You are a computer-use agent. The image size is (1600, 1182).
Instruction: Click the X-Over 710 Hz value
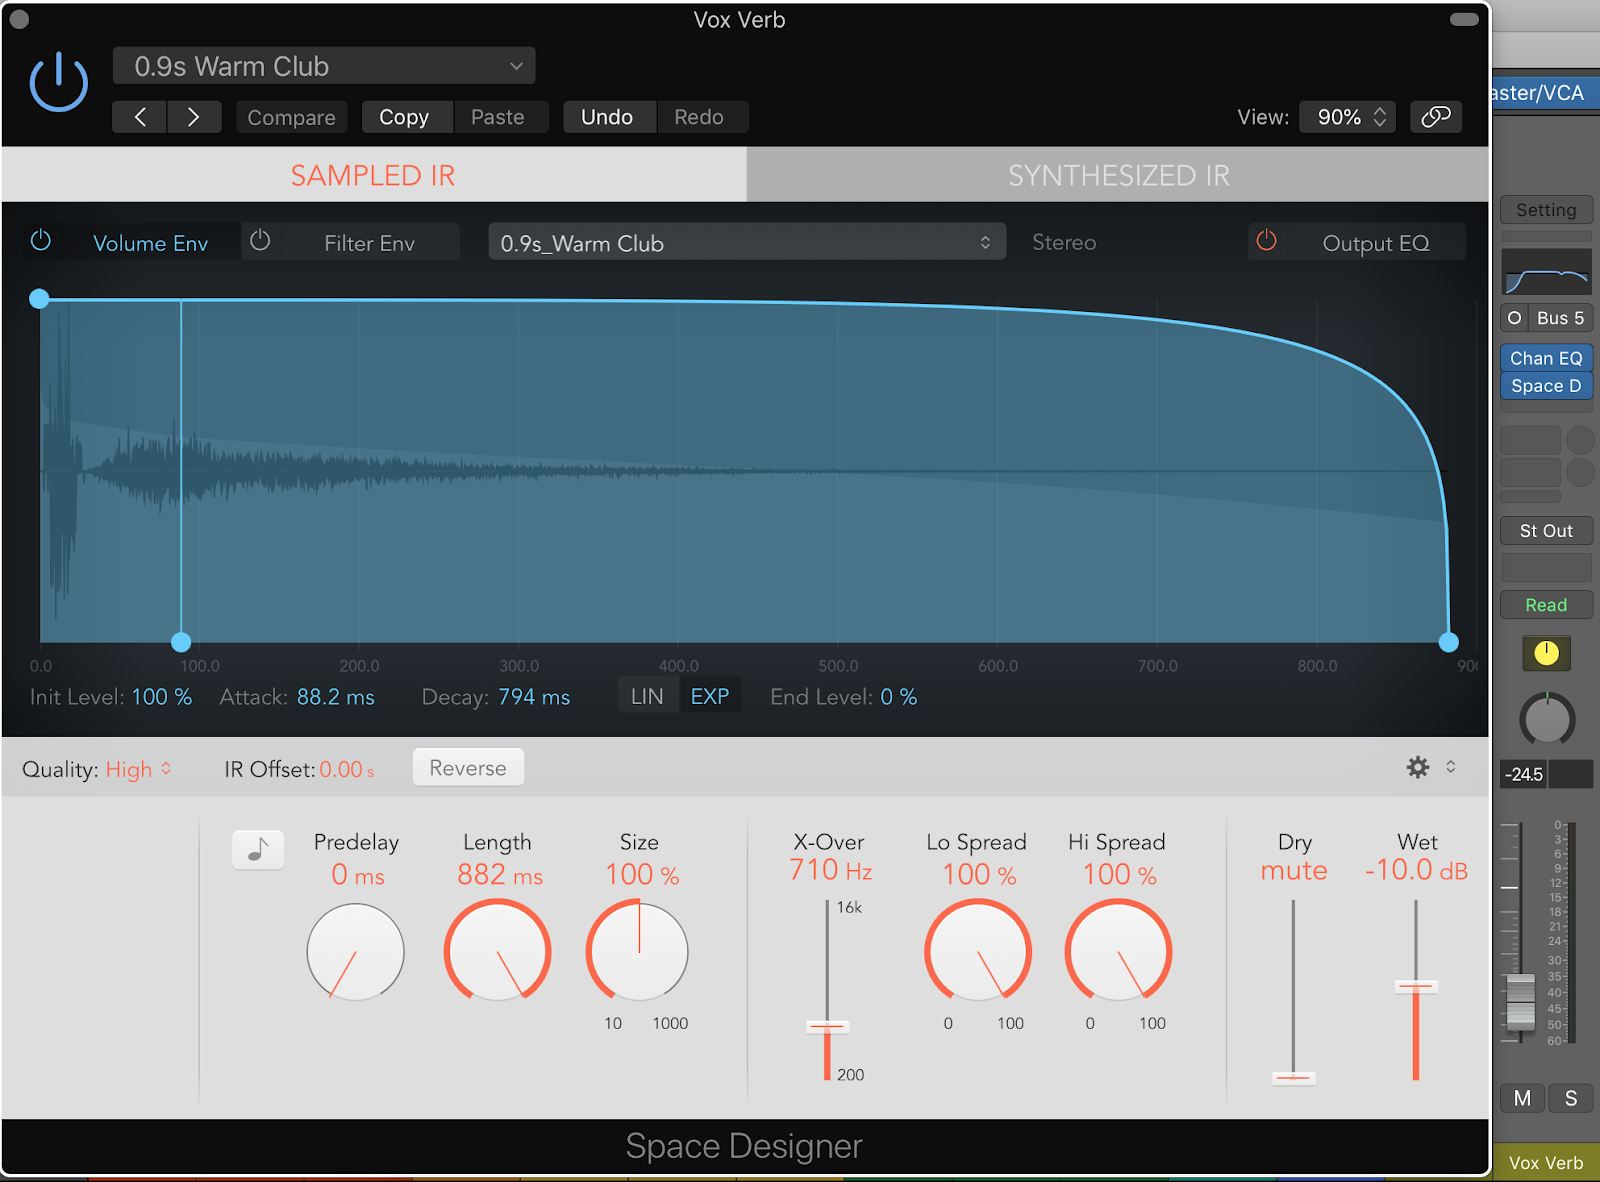pyautogui.click(x=831, y=870)
